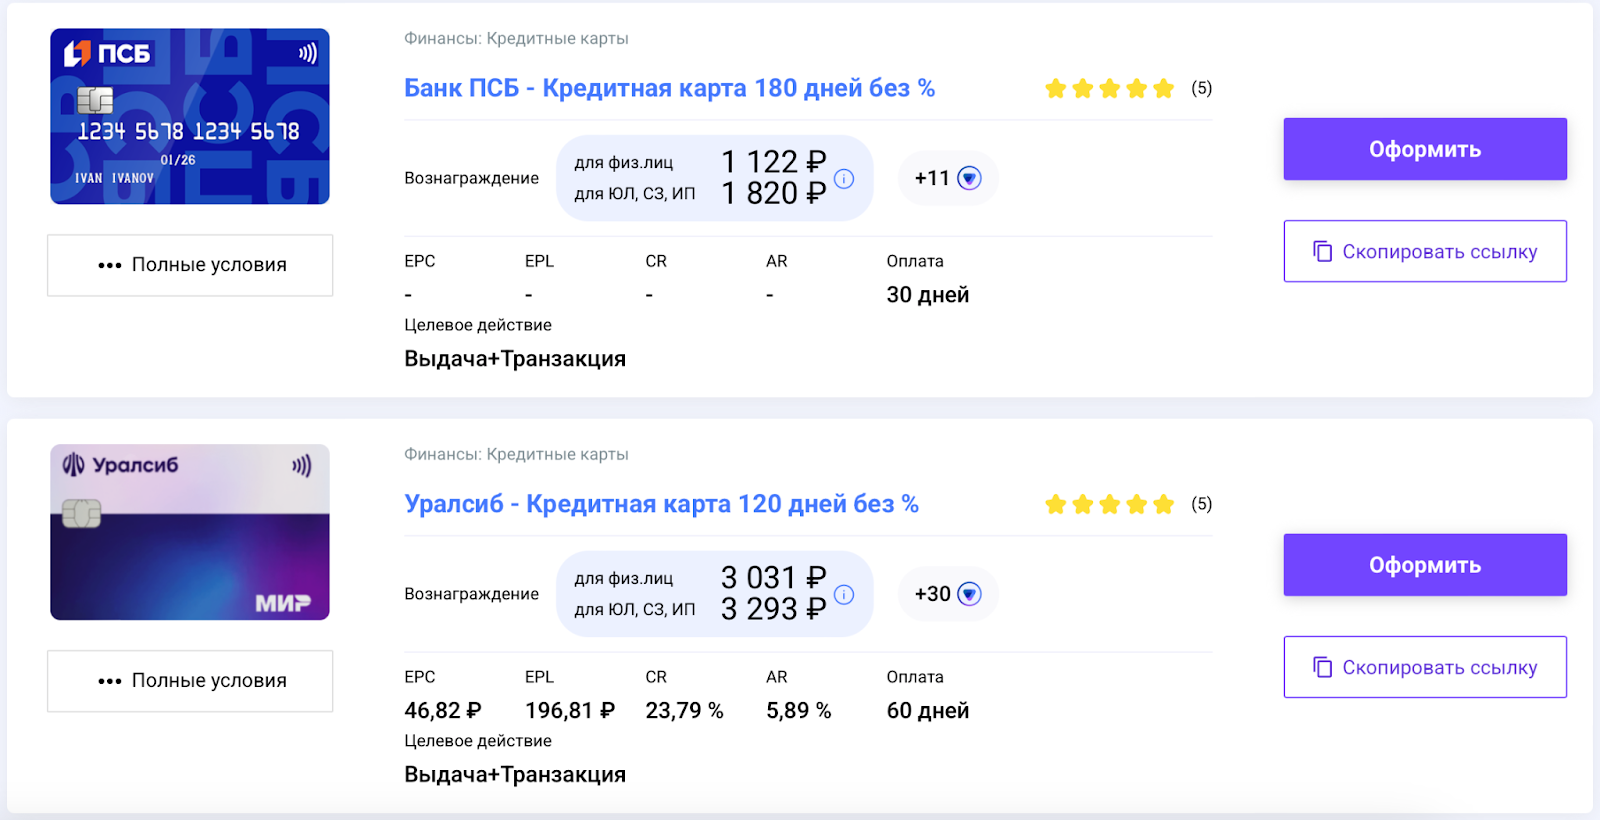Image resolution: width=1600 pixels, height=820 pixels.
Task: Copy the Uralsib offer link
Action: (1425, 667)
